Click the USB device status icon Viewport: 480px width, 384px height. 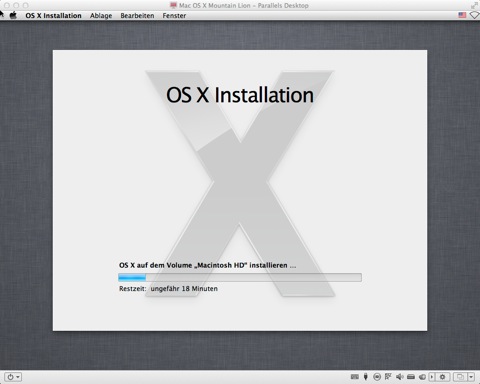pos(366,377)
